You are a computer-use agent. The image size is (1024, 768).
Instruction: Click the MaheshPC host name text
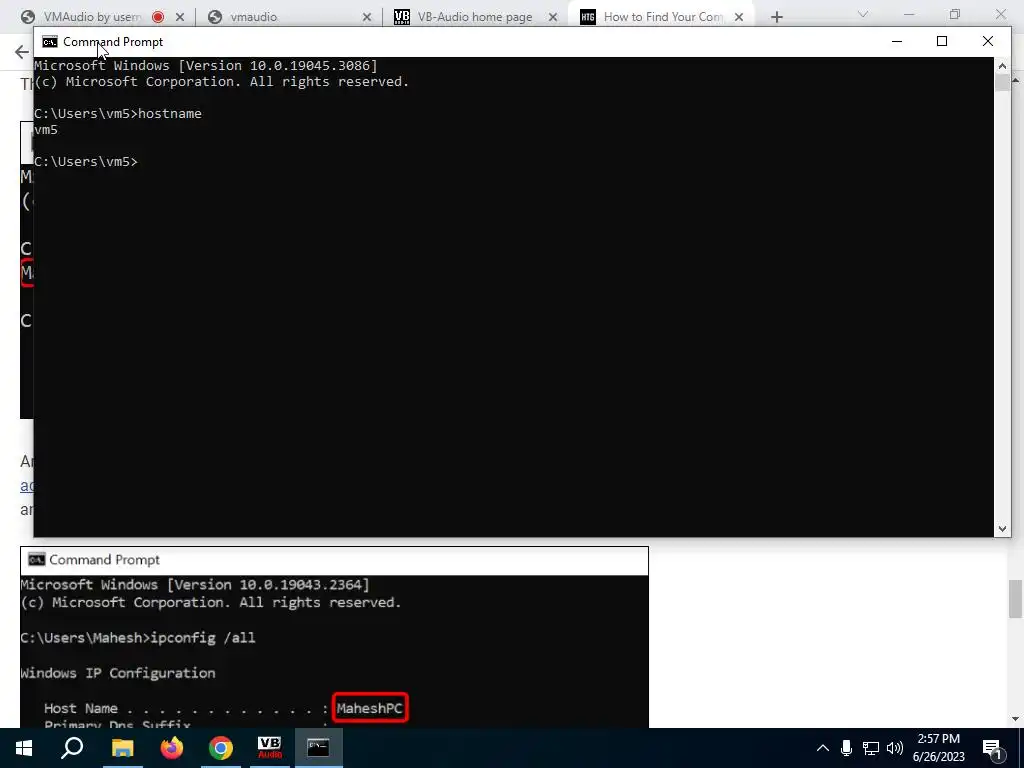click(370, 708)
